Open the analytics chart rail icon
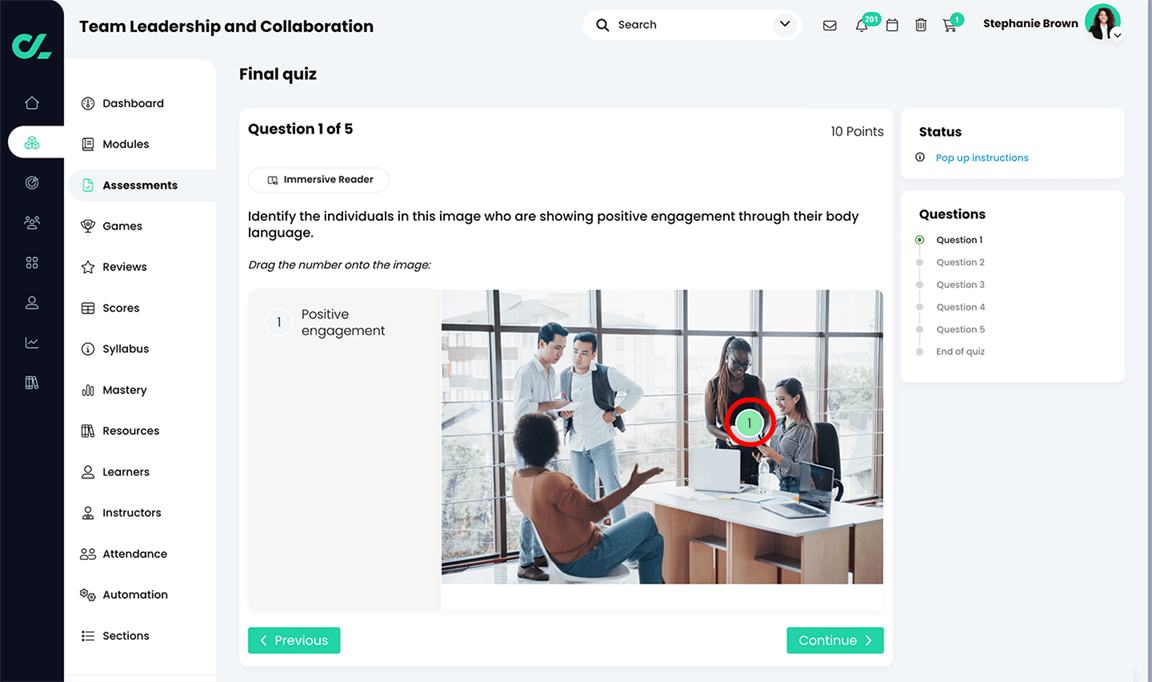Image resolution: width=1152 pixels, height=682 pixels. (32, 342)
